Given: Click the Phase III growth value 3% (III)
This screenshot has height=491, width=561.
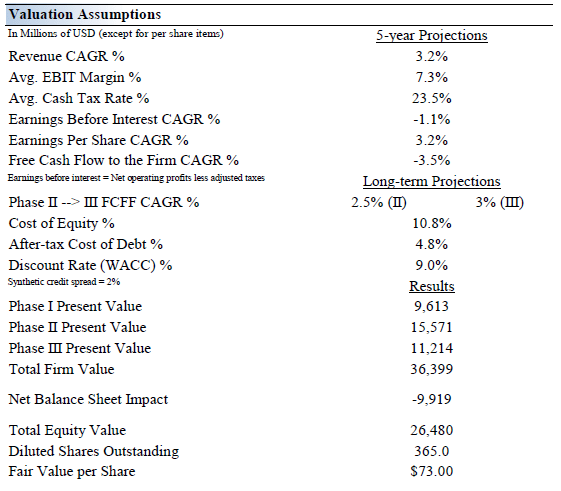Looking at the screenshot, I should tap(499, 203).
